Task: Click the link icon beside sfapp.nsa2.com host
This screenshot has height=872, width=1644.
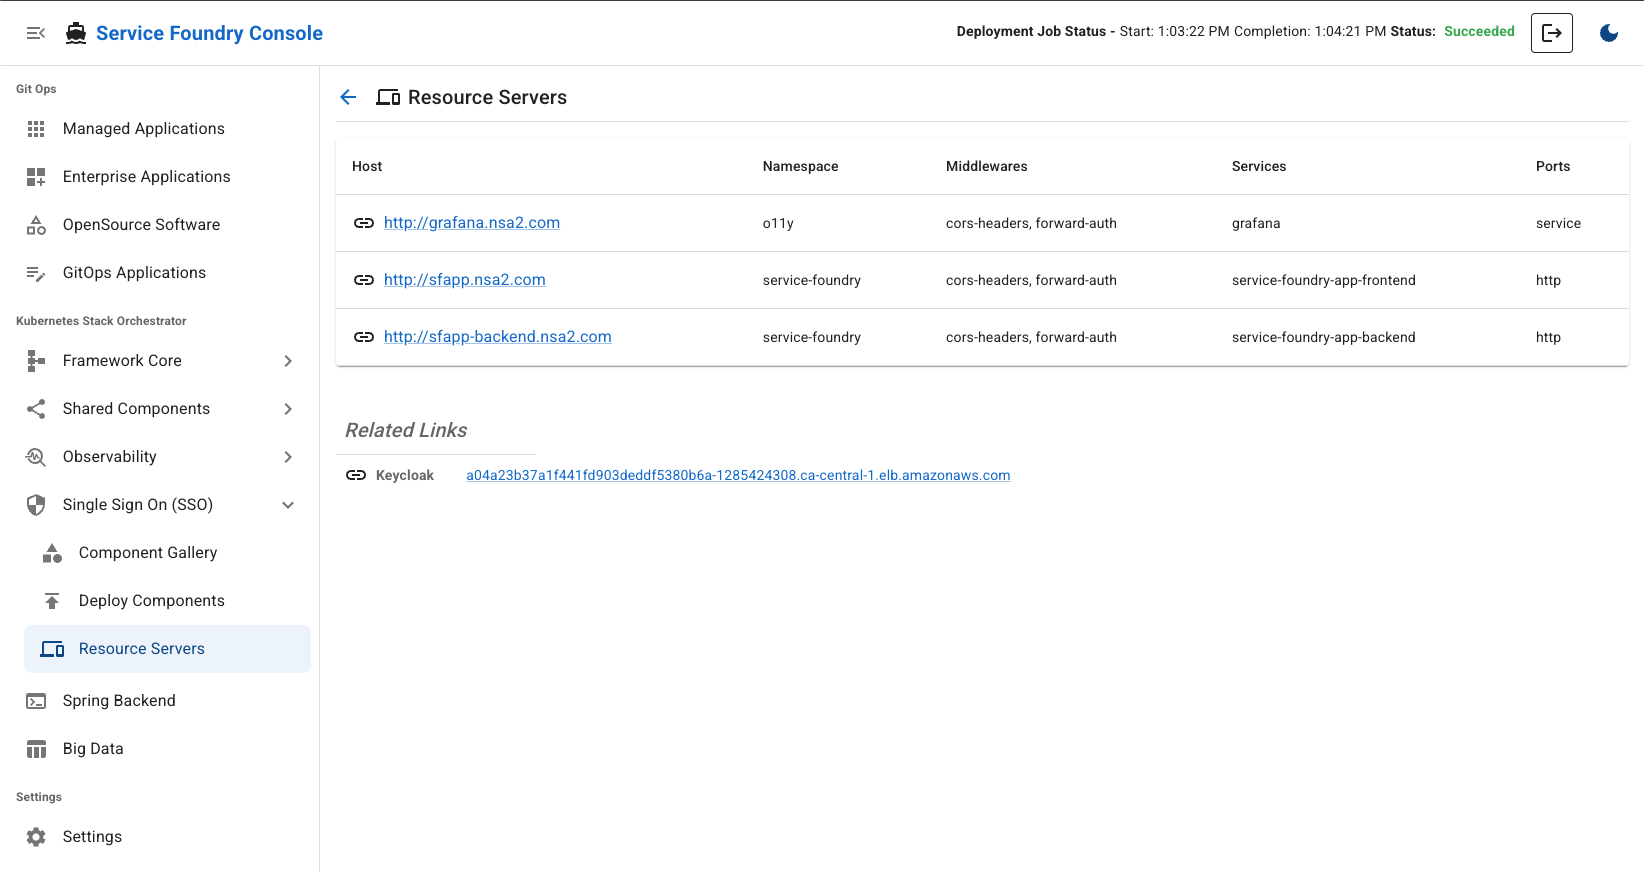Action: [x=364, y=280]
